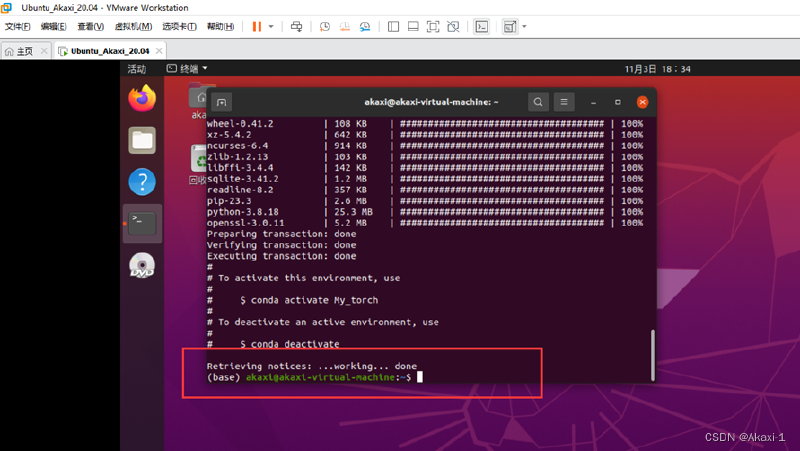
Task: Minimize the terminal window
Action: click(593, 103)
